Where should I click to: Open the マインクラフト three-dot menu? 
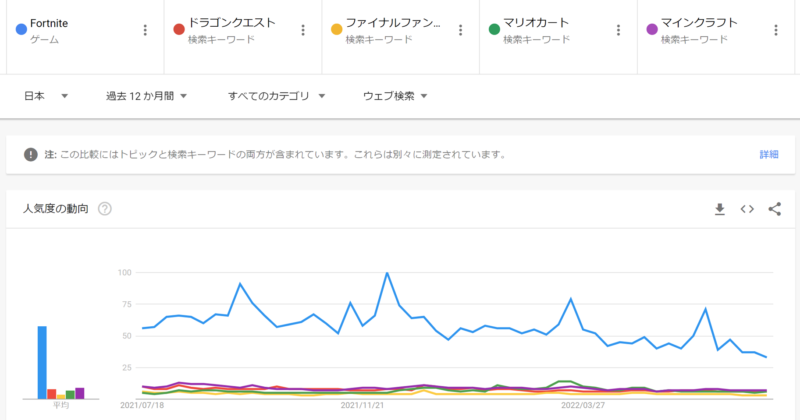pos(777,30)
